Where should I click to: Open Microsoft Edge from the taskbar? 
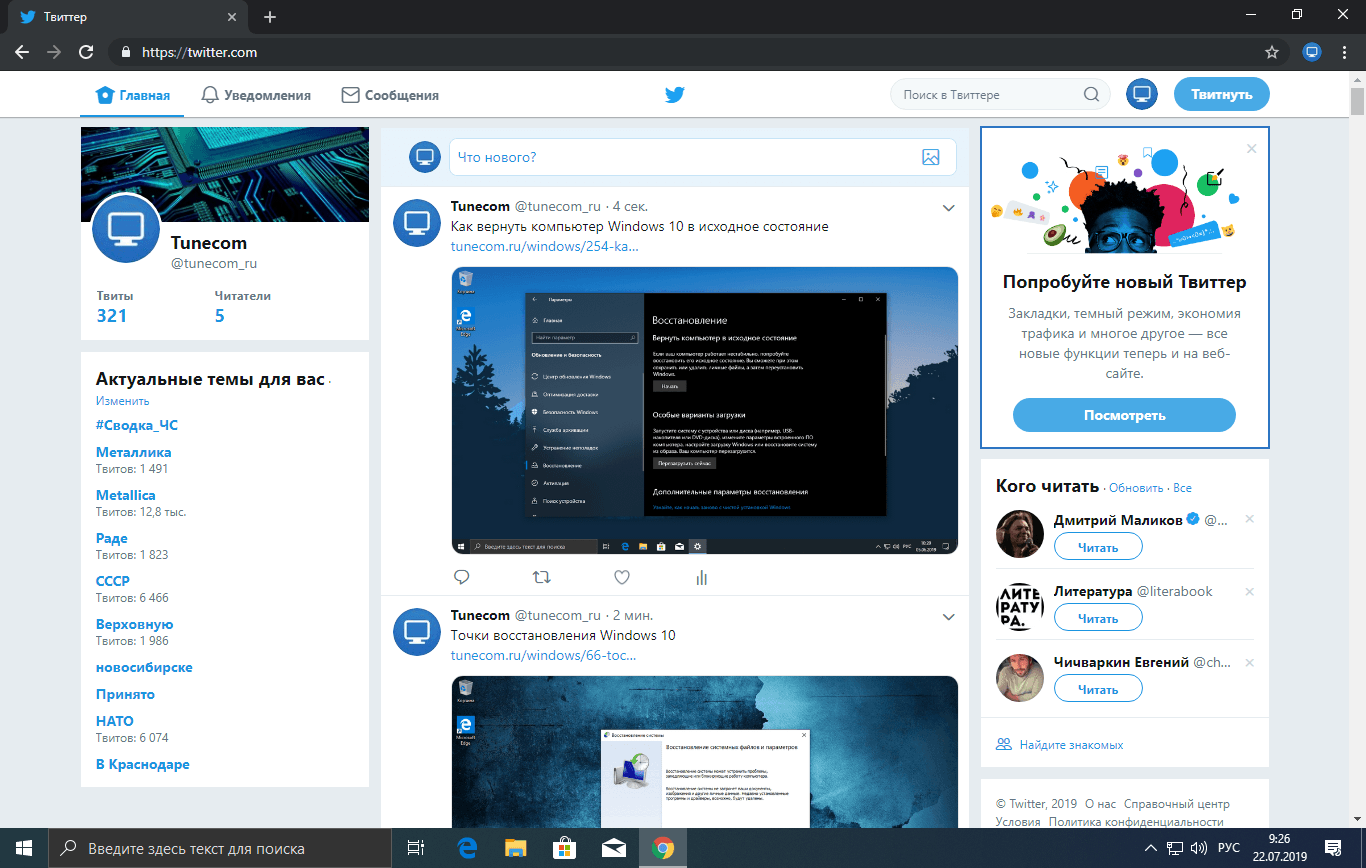[467, 848]
